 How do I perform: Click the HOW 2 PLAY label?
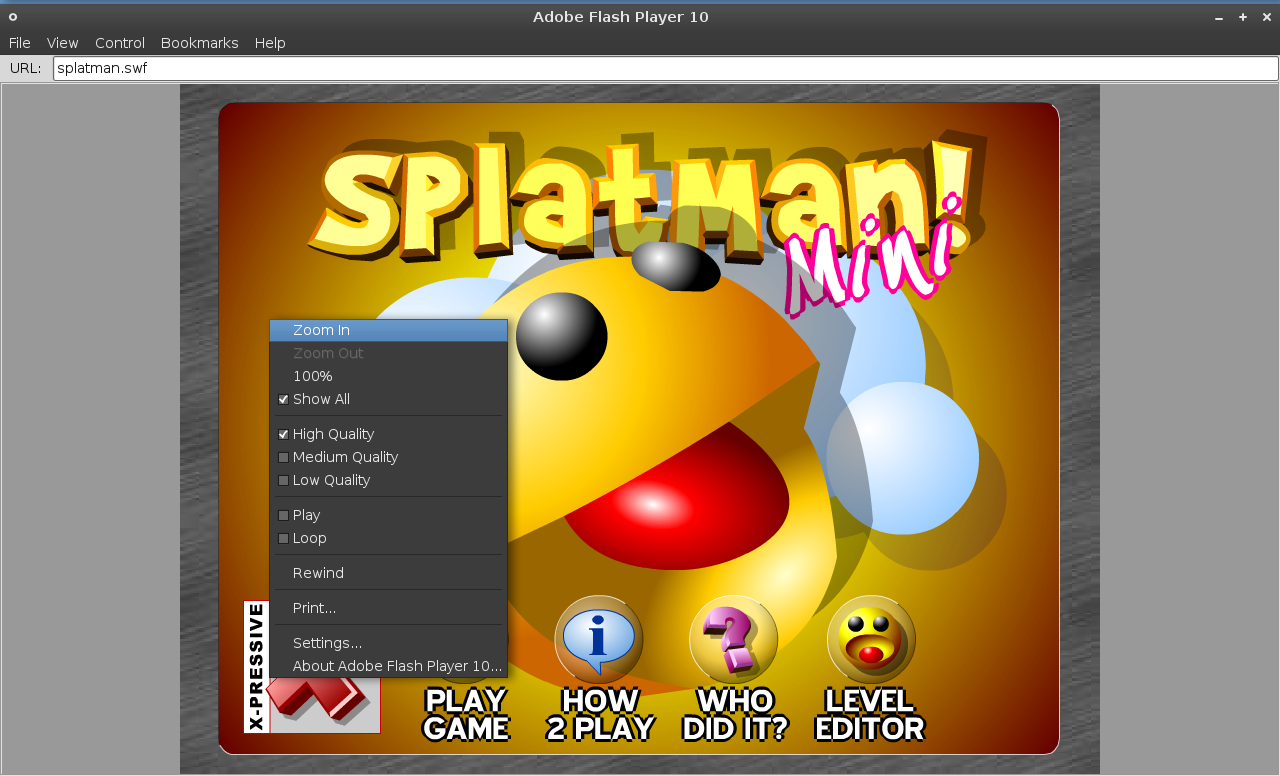[x=601, y=715]
